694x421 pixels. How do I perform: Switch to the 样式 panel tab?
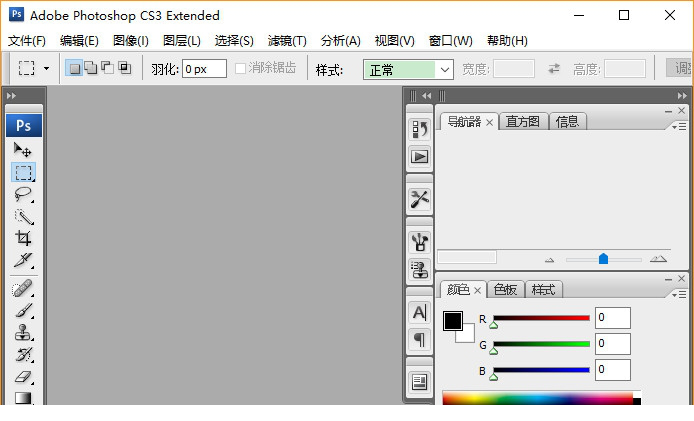tap(543, 290)
